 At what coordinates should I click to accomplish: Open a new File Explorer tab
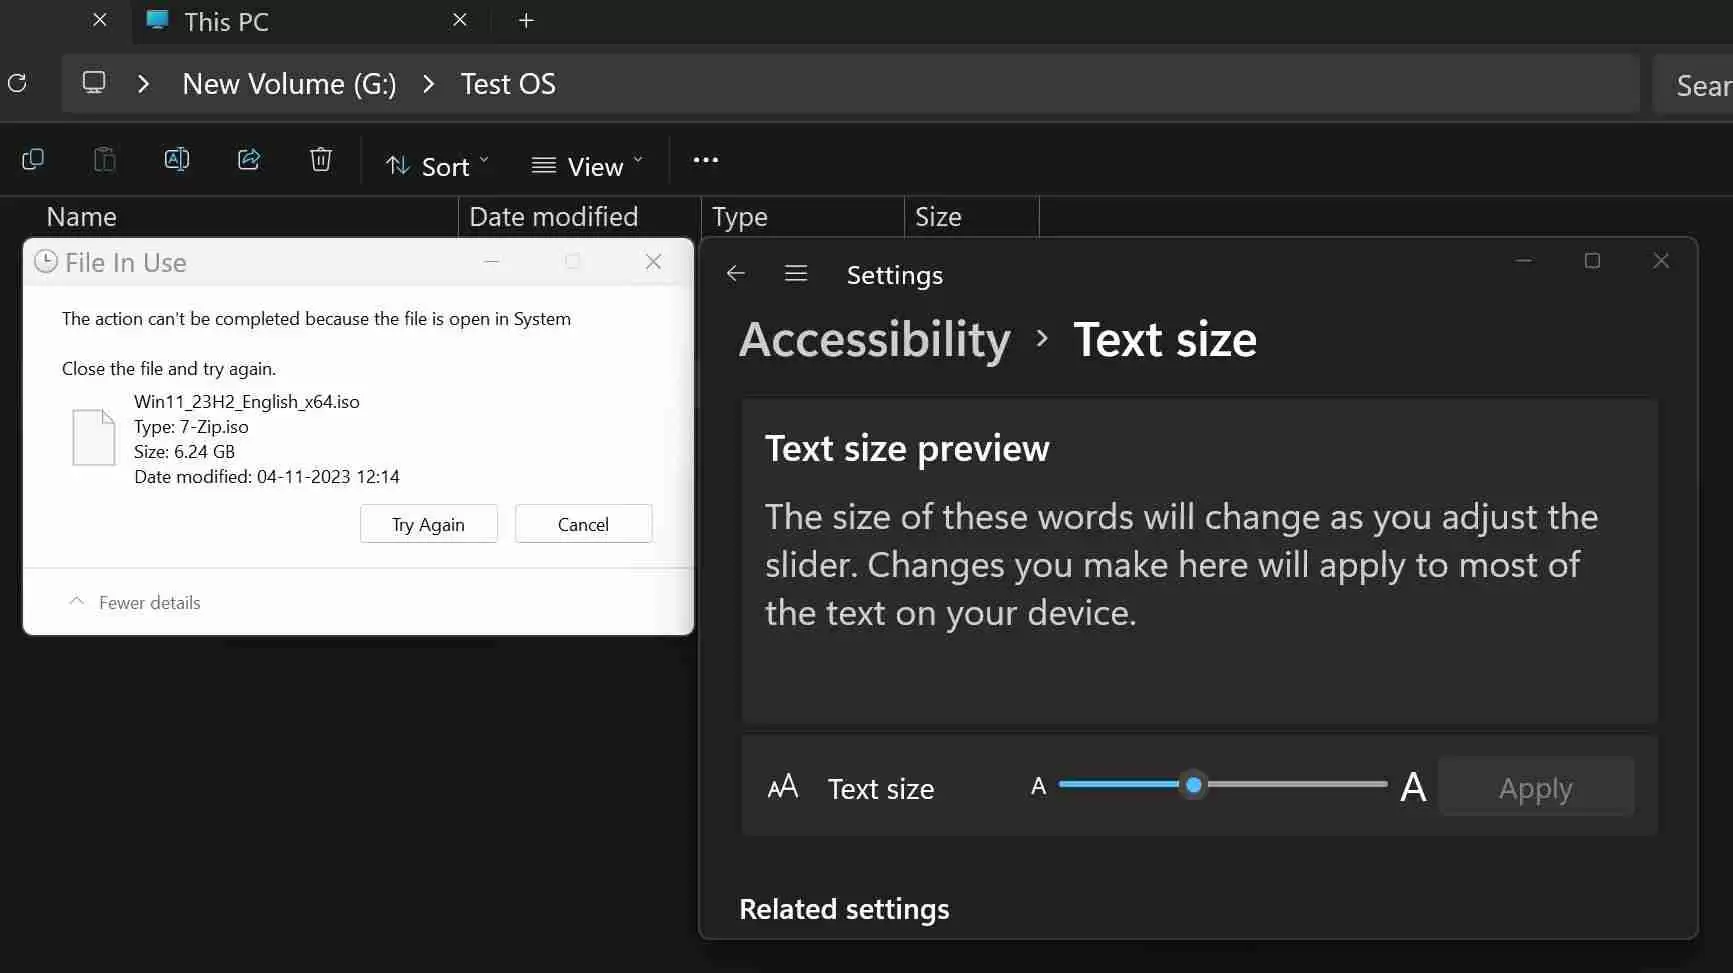[x=526, y=20]
